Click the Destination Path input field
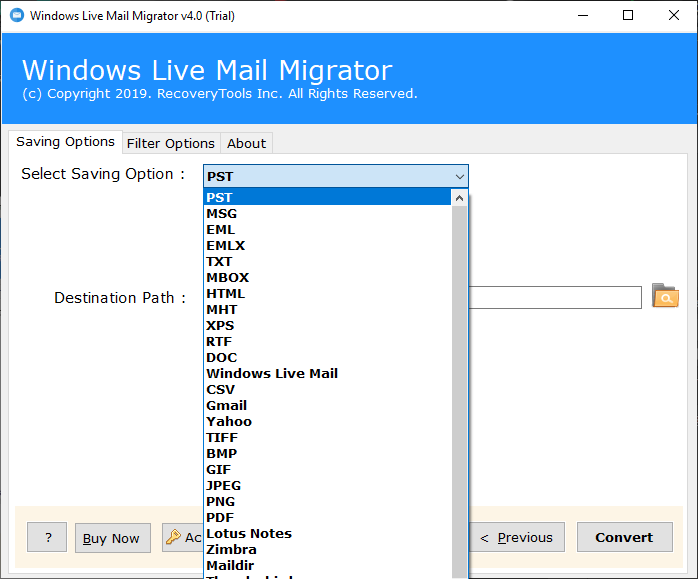Screen dimensions: 698x579 [555, 297]
